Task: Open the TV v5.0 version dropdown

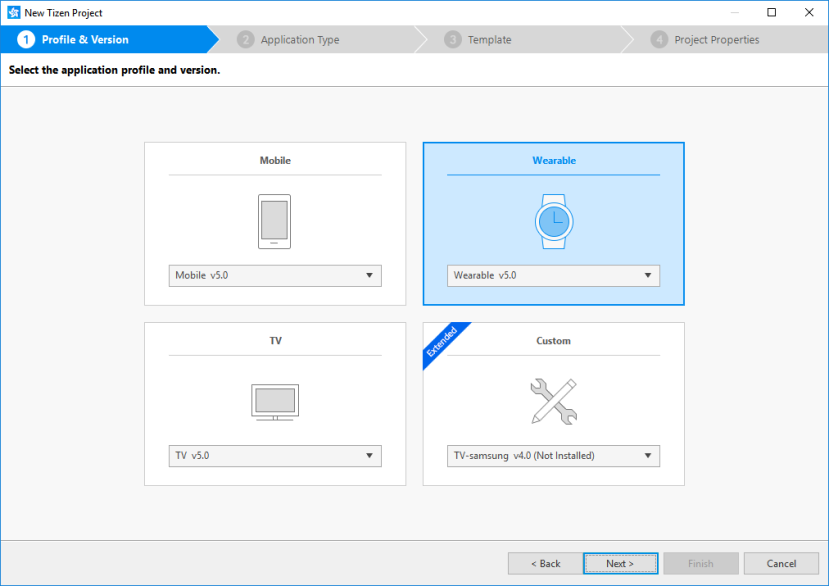Action: tap(274, 455)
